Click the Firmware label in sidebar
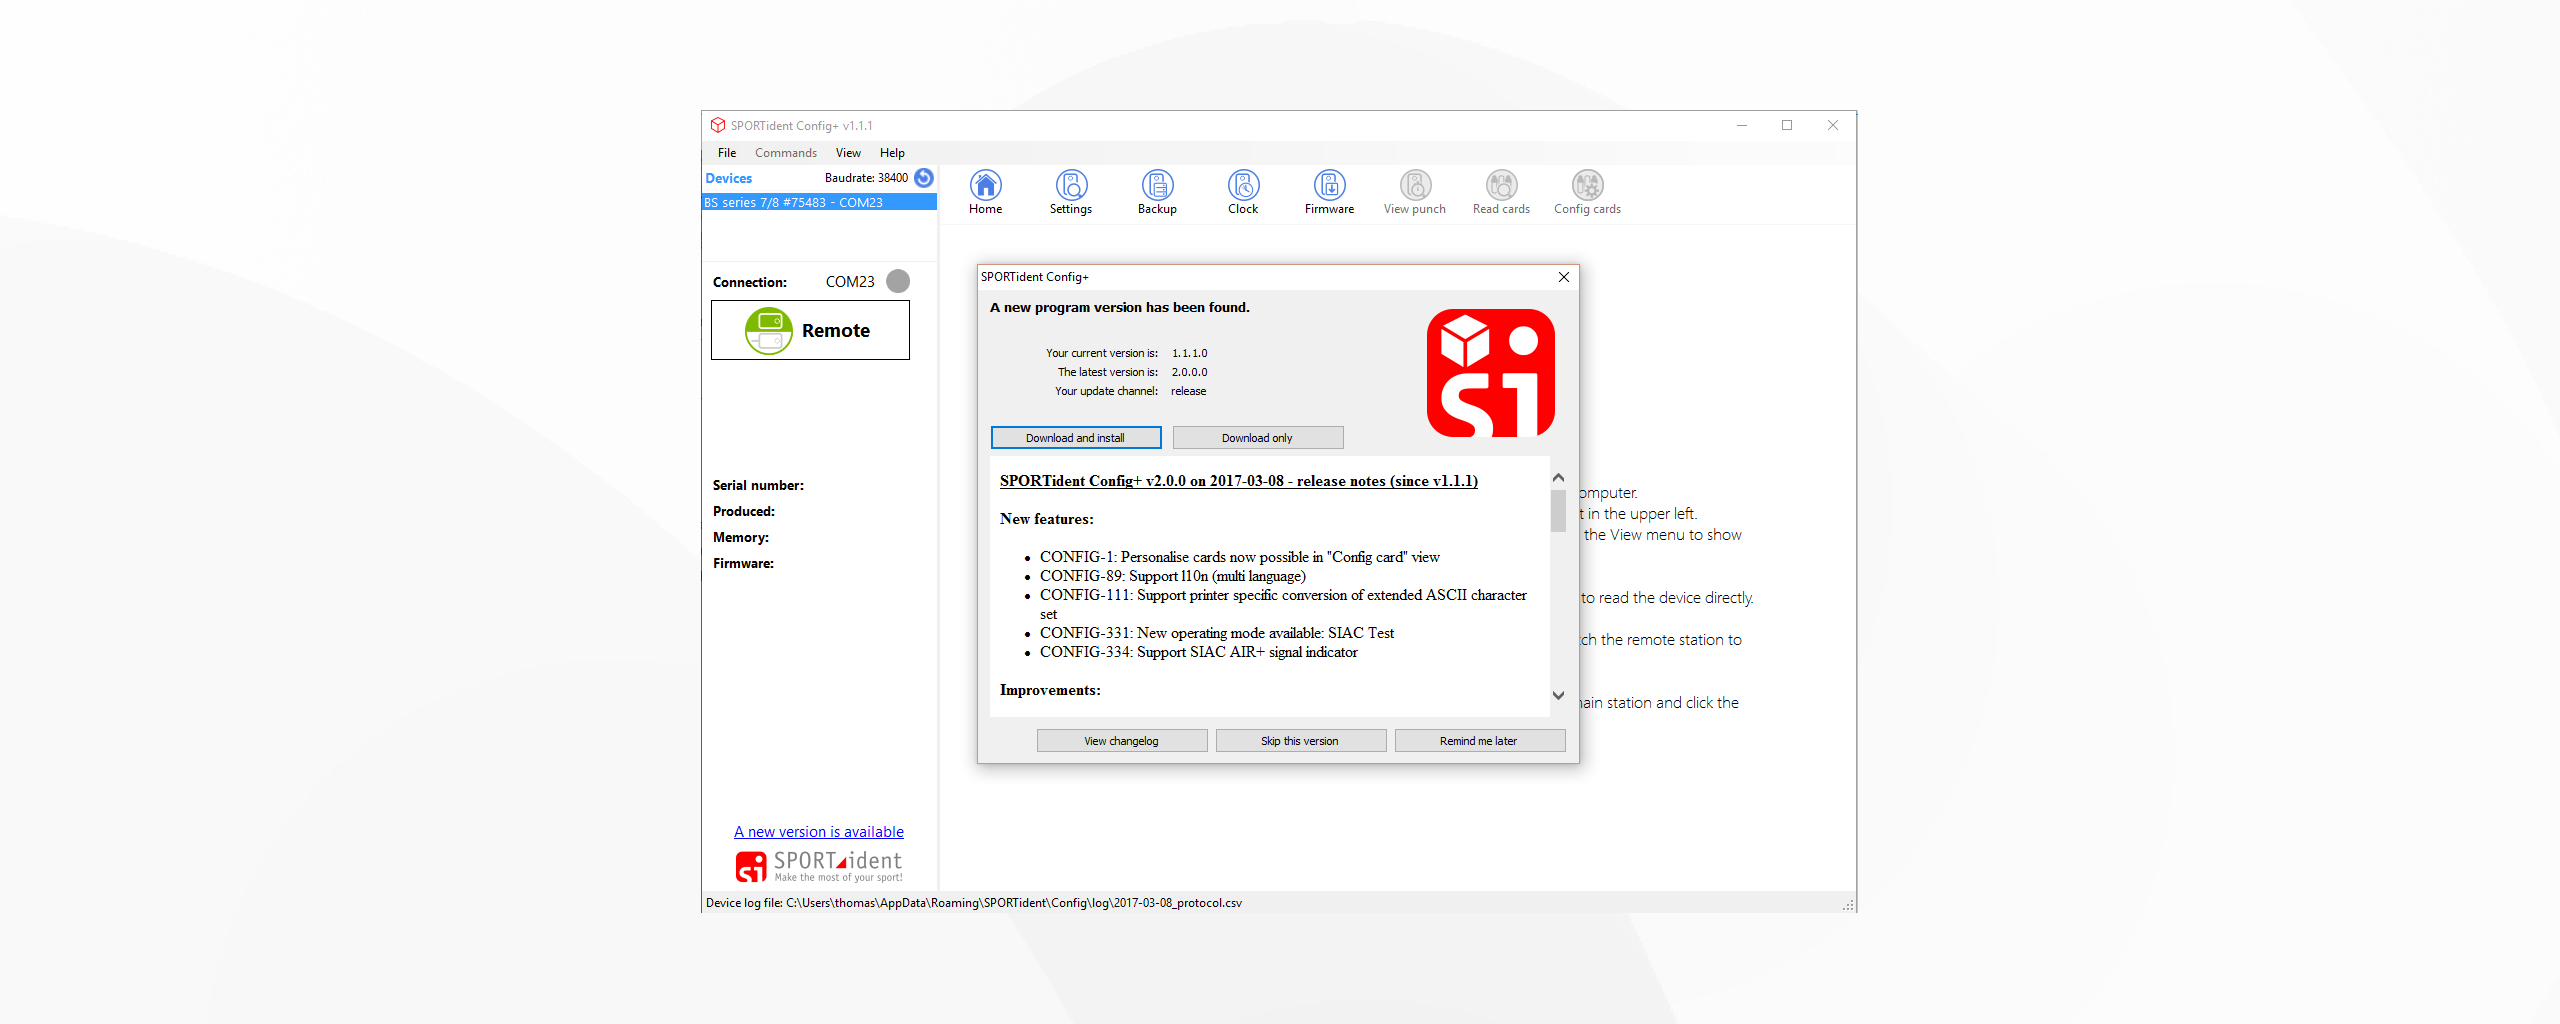Viewport: 2560px width, 1024px height. click(743, 563)
